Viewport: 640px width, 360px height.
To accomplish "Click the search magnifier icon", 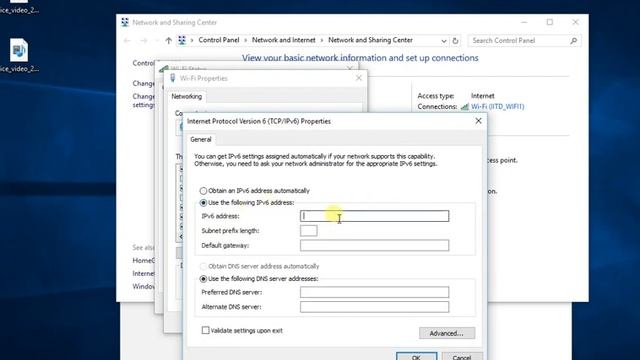I will 573,40.
